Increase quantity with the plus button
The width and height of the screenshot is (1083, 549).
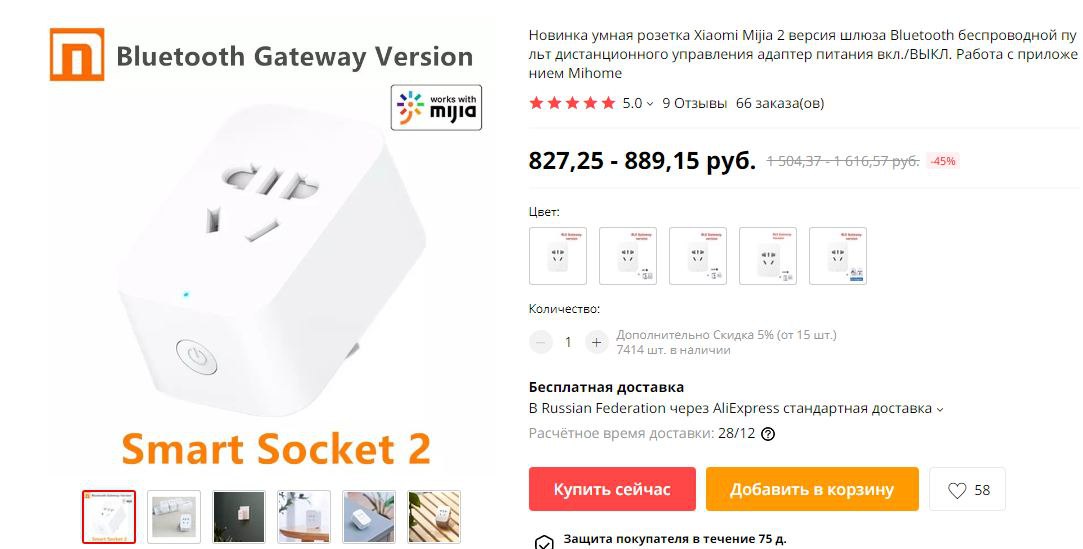[597, 342]
